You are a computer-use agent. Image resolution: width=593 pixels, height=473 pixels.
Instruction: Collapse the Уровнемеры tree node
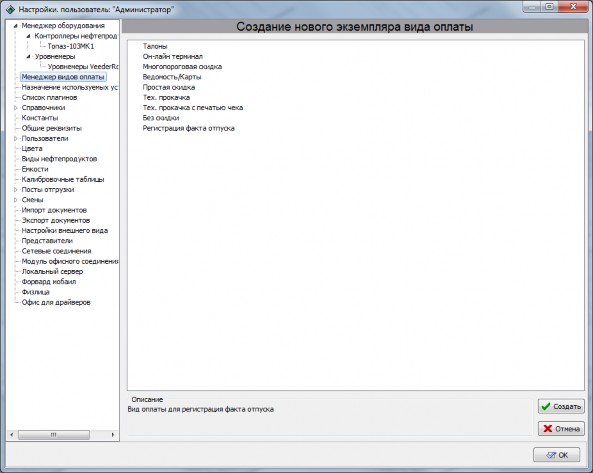[x=28, y=57]
